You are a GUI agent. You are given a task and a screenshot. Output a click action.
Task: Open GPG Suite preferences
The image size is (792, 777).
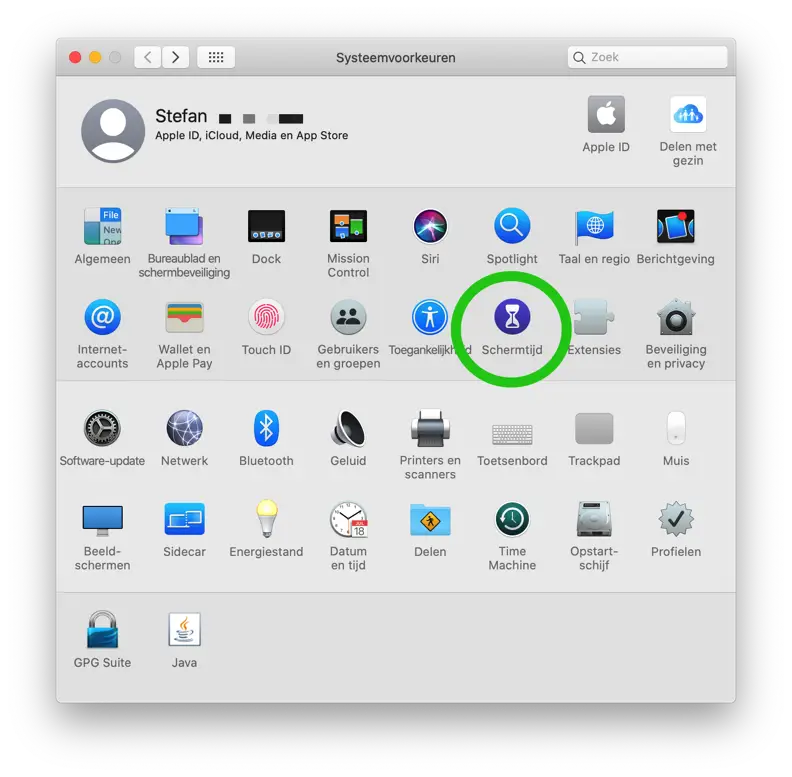103,629
